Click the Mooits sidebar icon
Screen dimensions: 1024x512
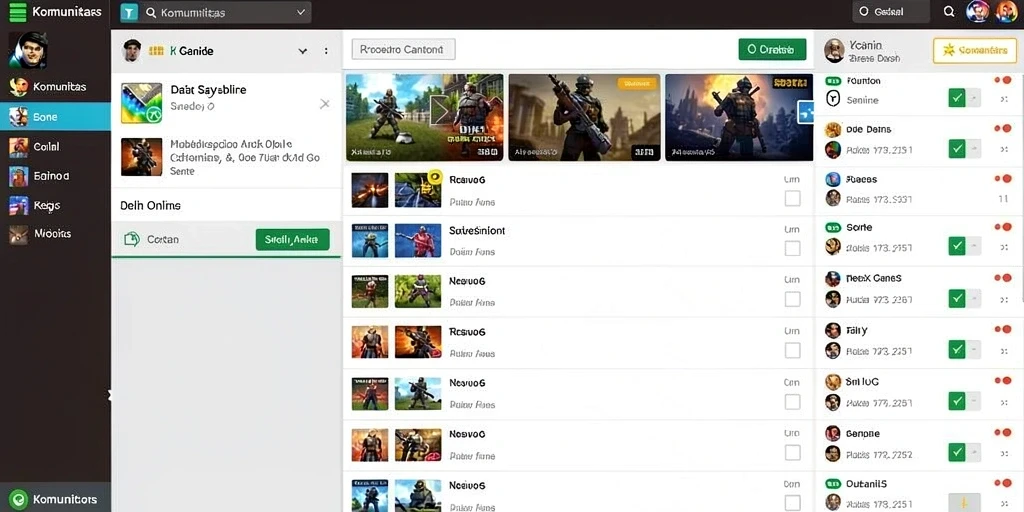(x=18, y=234)
